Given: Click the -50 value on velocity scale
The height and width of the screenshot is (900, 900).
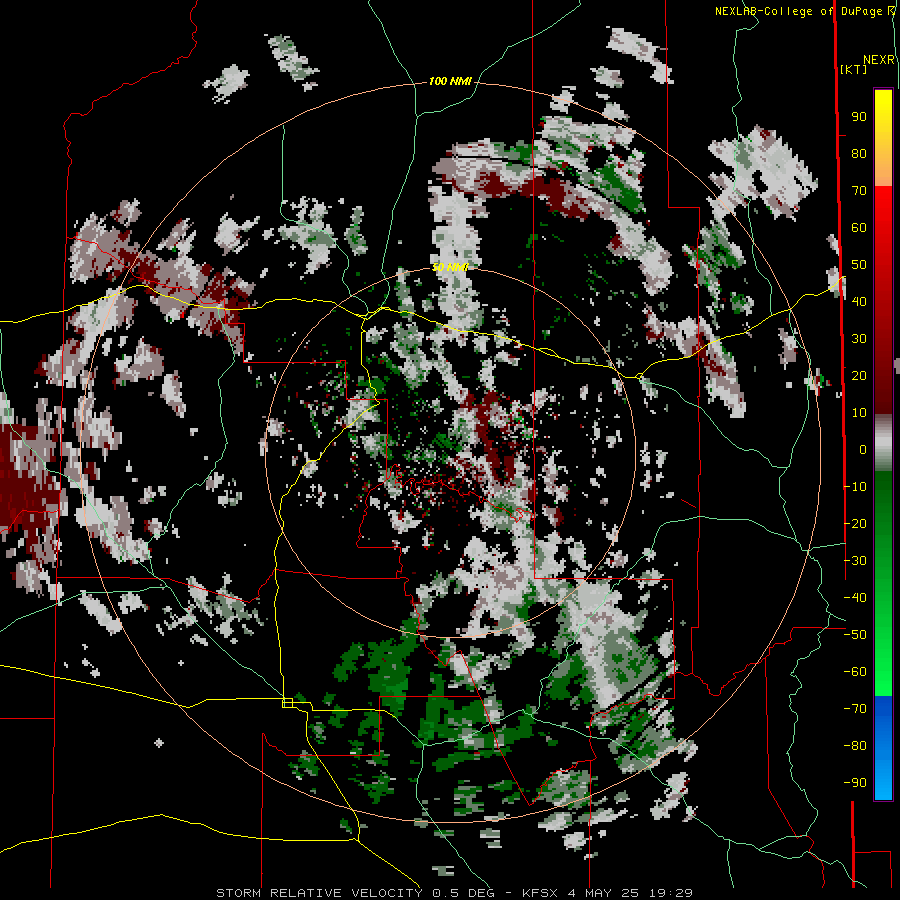Looking at the screenshot, I should tap(855, 635).
